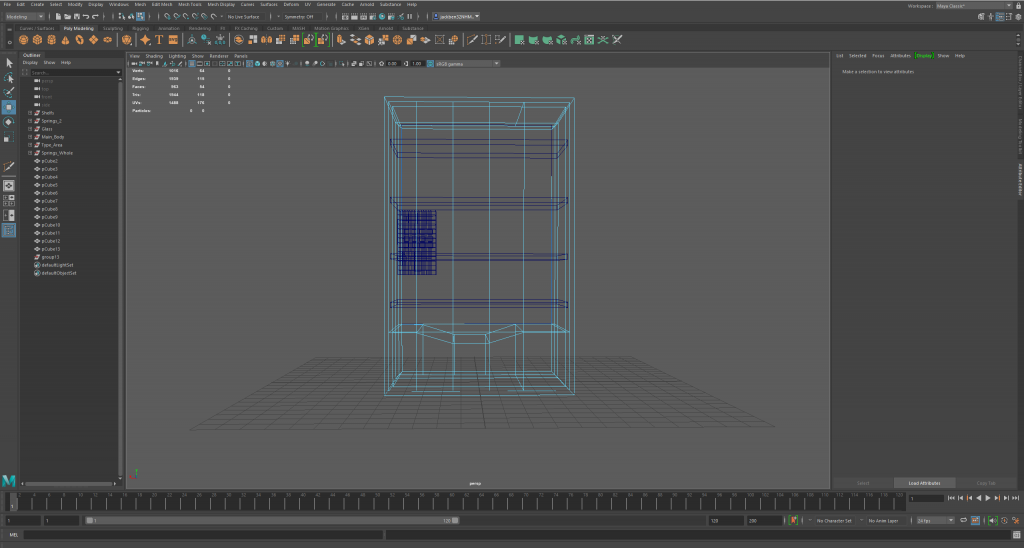Screen dimensions: 1024x548
Task: Open the Focus menu in Attribute Editor
Action: pyautogui.click(x=878, y=55)
